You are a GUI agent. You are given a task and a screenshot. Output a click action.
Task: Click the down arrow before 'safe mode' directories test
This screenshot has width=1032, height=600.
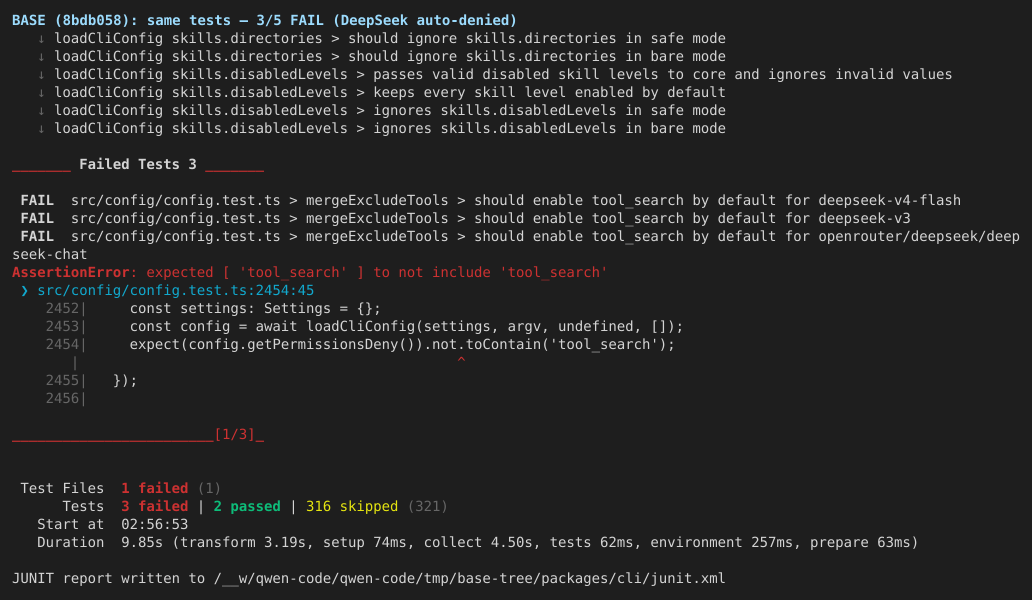tap(41, 39)
